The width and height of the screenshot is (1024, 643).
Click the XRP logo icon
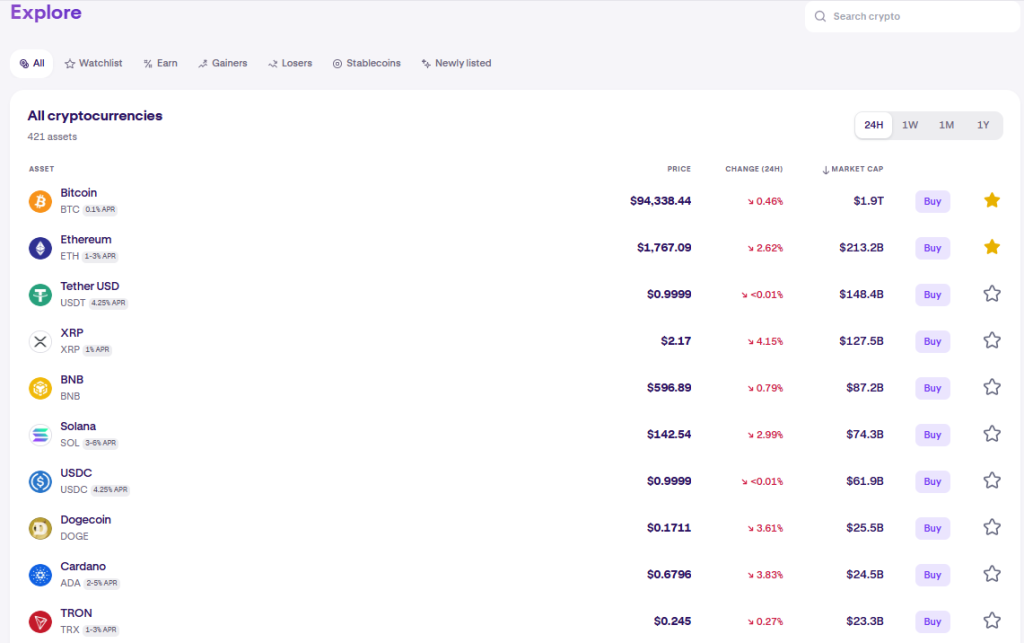tap(38, 341)
